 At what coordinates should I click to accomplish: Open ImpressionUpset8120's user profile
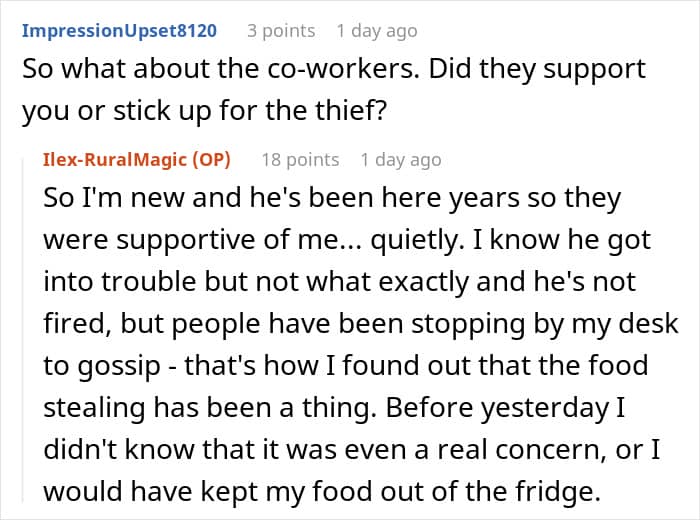[x=119, y=31]
